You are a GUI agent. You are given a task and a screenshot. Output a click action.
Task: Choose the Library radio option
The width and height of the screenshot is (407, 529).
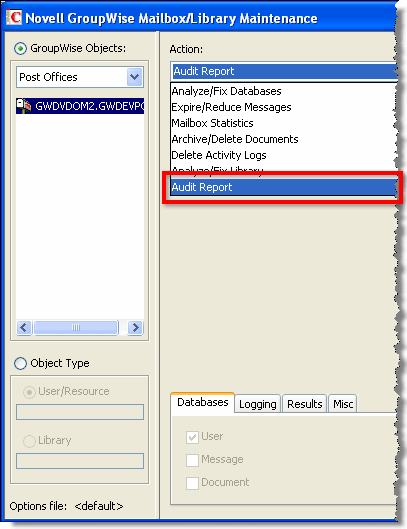pos(29,441)
